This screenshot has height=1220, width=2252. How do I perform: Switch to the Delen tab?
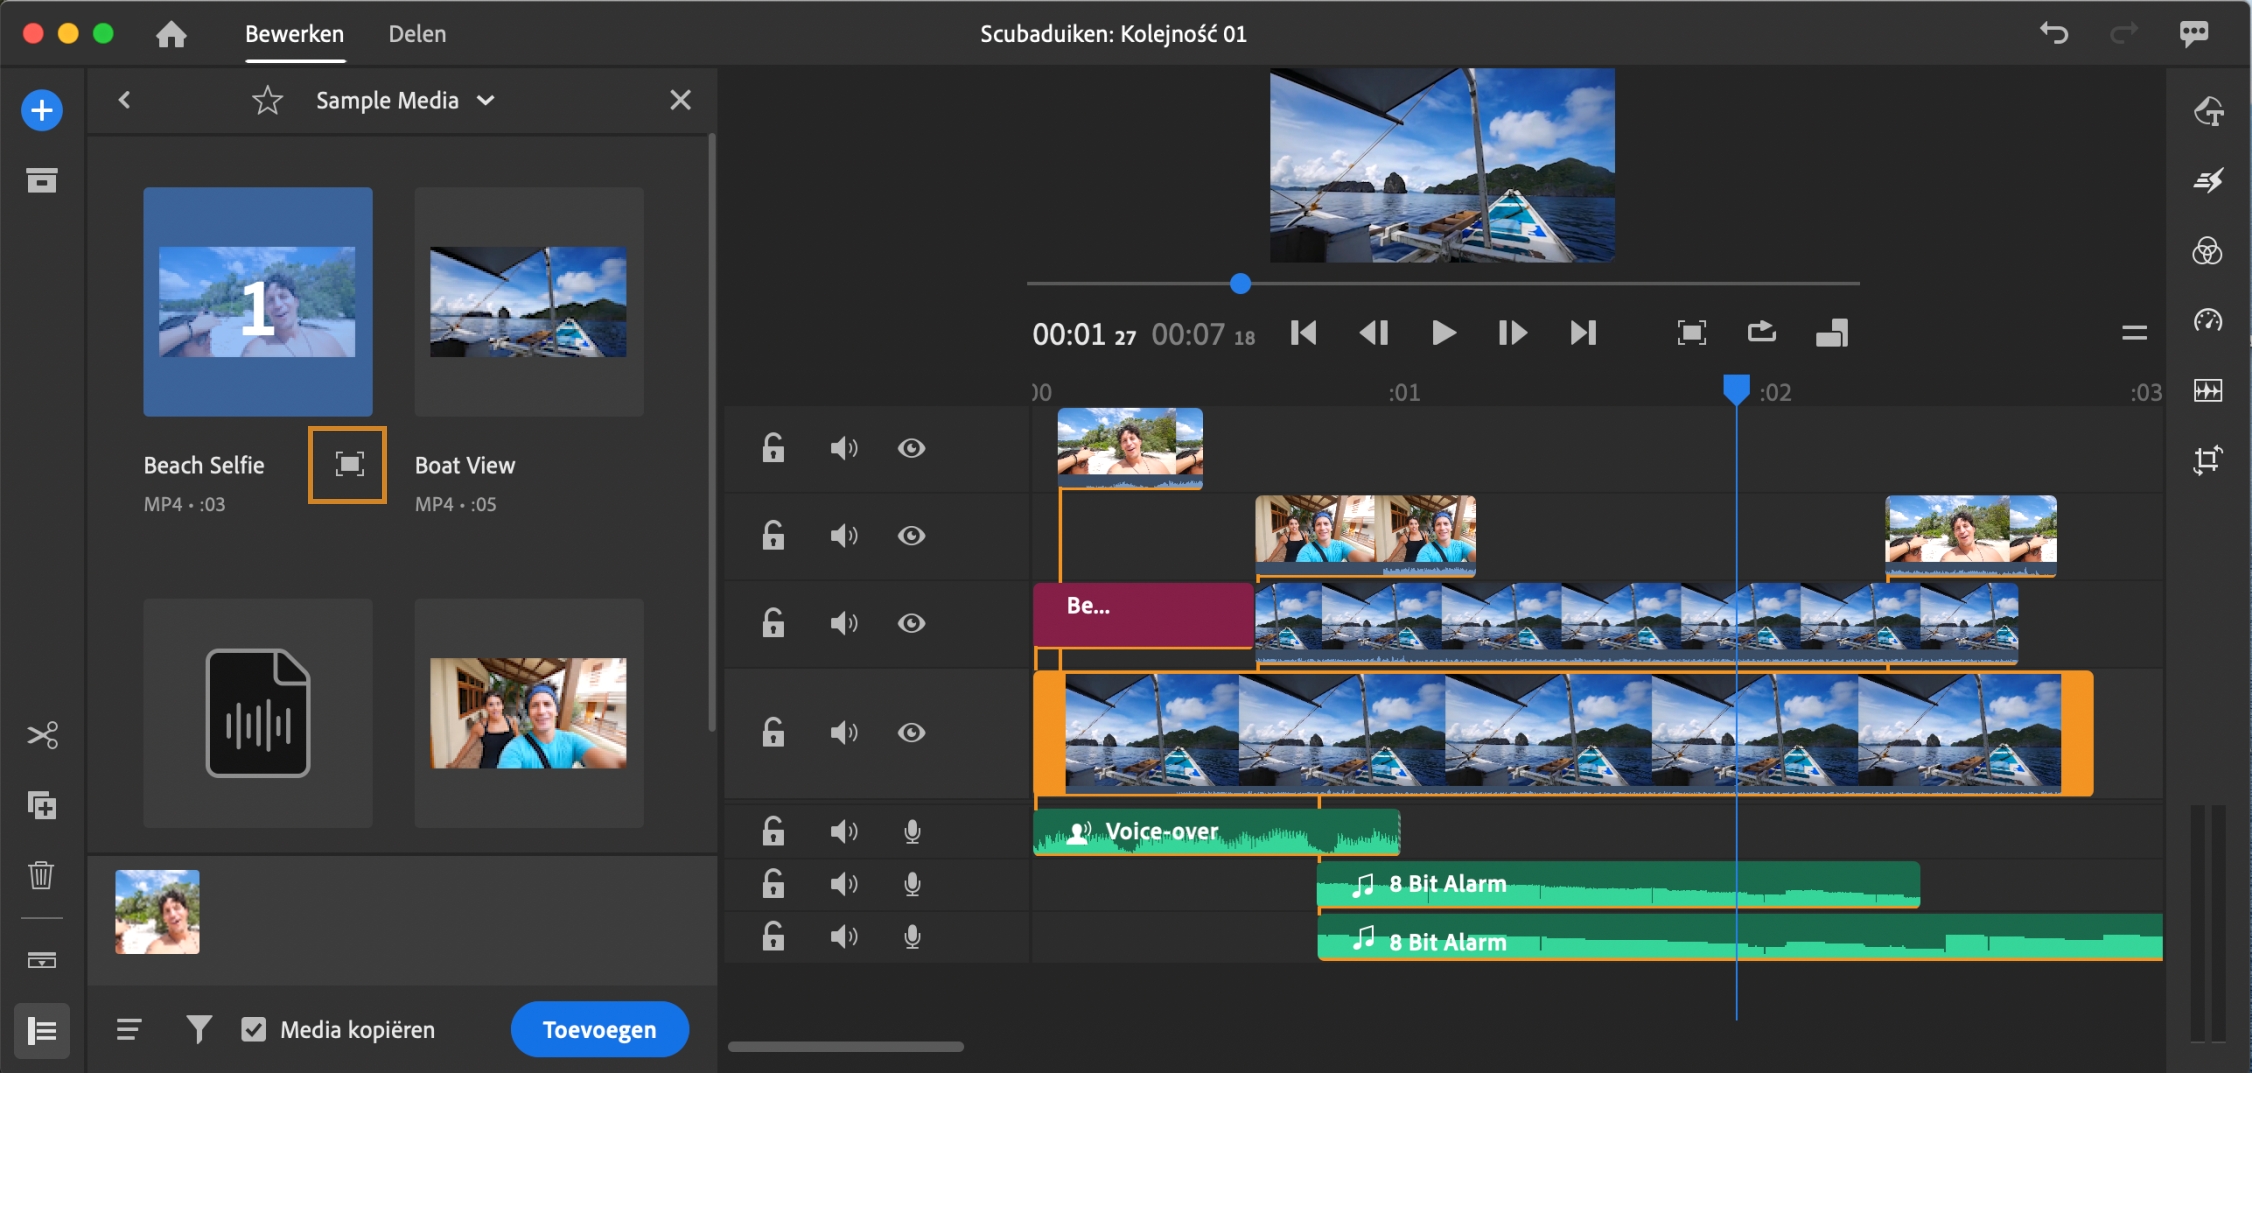(417, 34)
